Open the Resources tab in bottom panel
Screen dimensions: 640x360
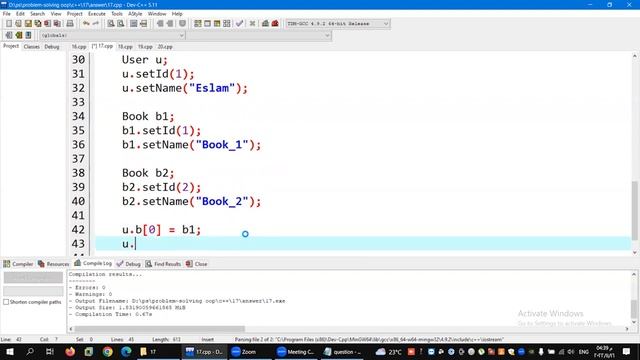click(x=53, y=264)
